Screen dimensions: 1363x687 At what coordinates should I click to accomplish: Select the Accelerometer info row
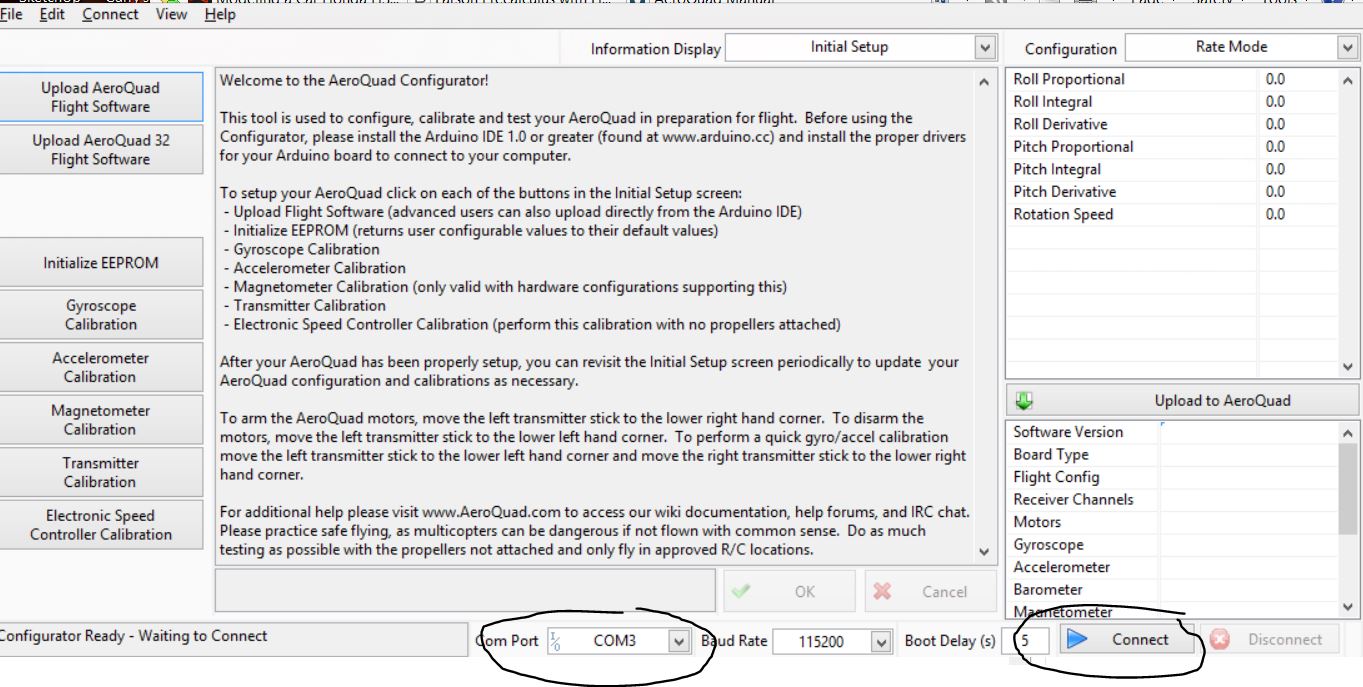tap(1172, 567)
